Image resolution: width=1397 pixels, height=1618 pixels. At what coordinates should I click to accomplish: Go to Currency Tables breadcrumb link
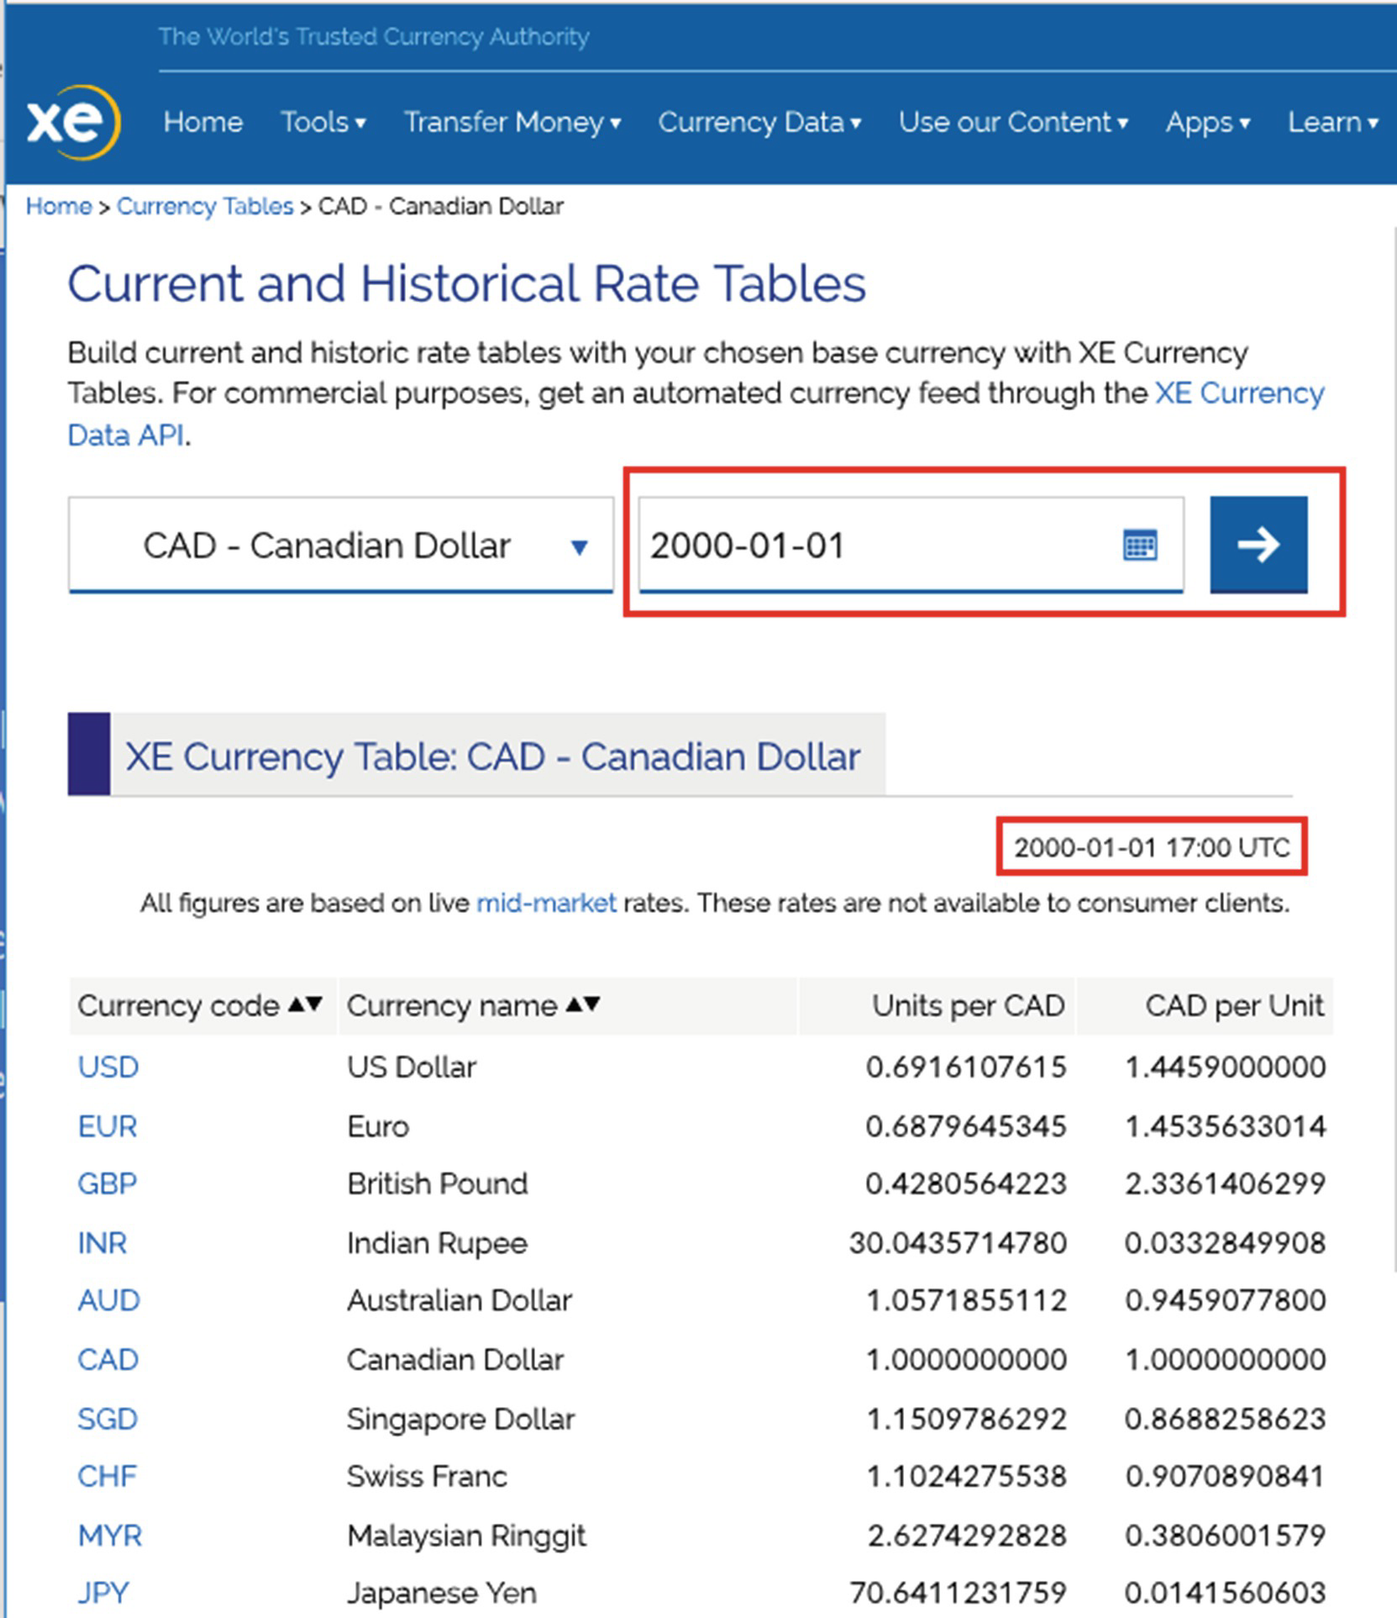point(205,206)
